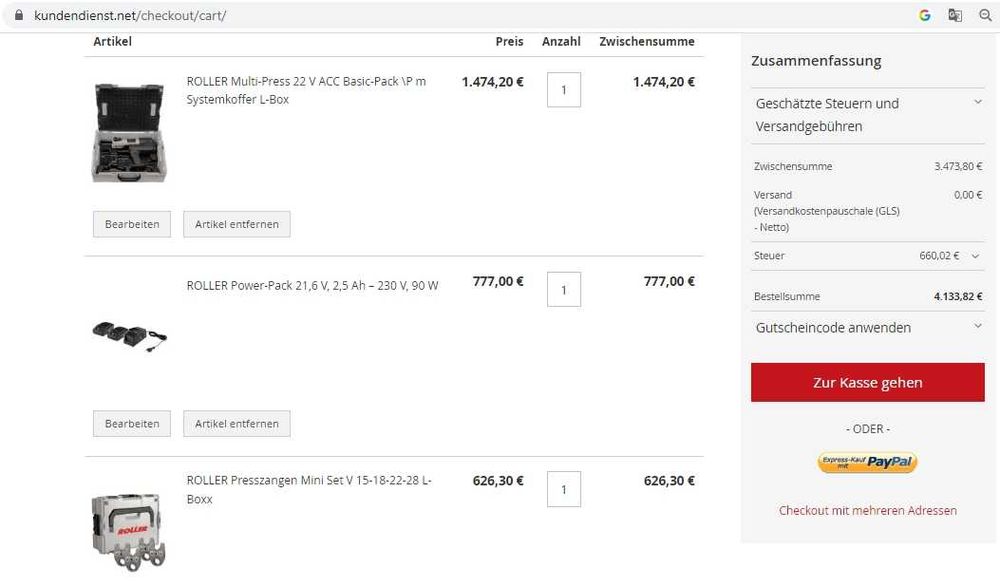
Task: Click the PayPal Express-Kauf button
Action: pyautogui.click(x=867, y=462)
